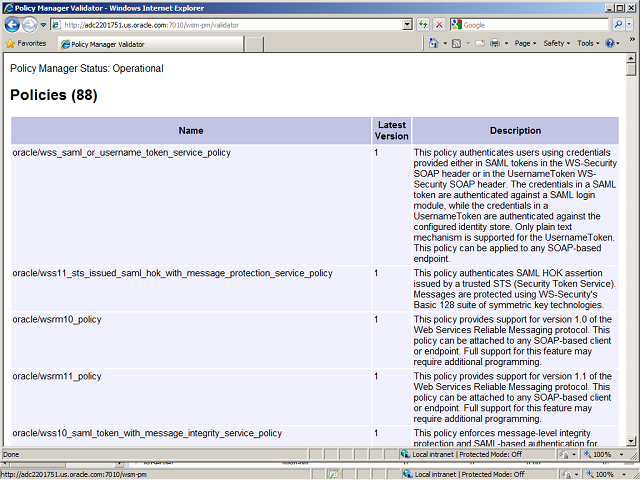Open the Favorites star button
Viewport: 640px width, 480px height.
coord(26,44)
